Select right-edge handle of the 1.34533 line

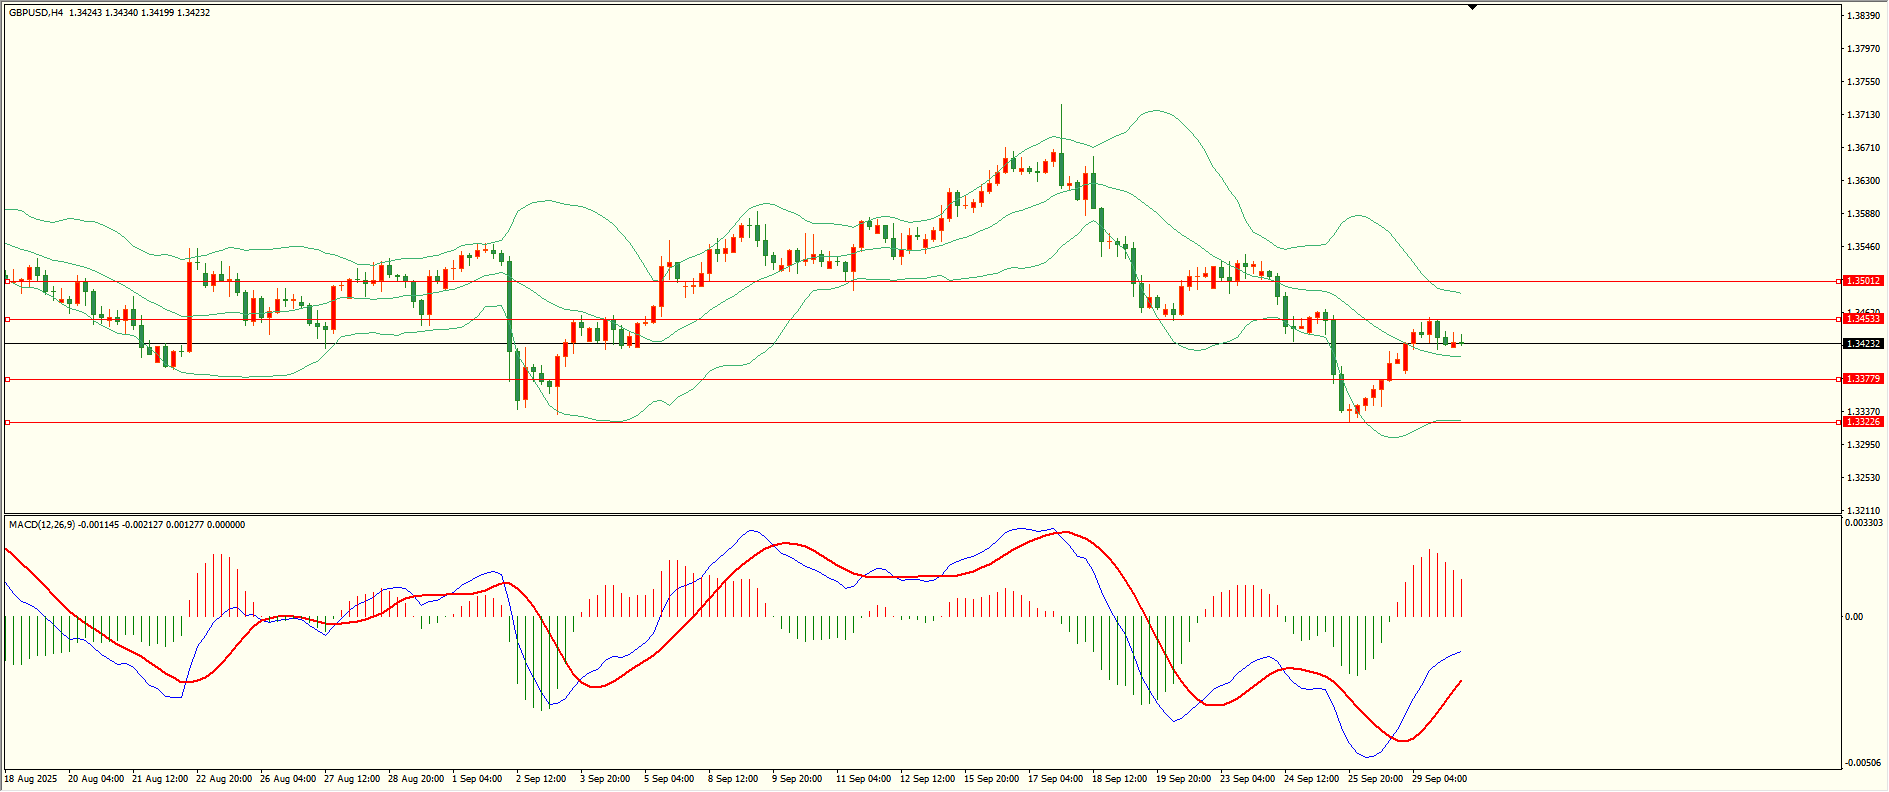[1838, 319]
